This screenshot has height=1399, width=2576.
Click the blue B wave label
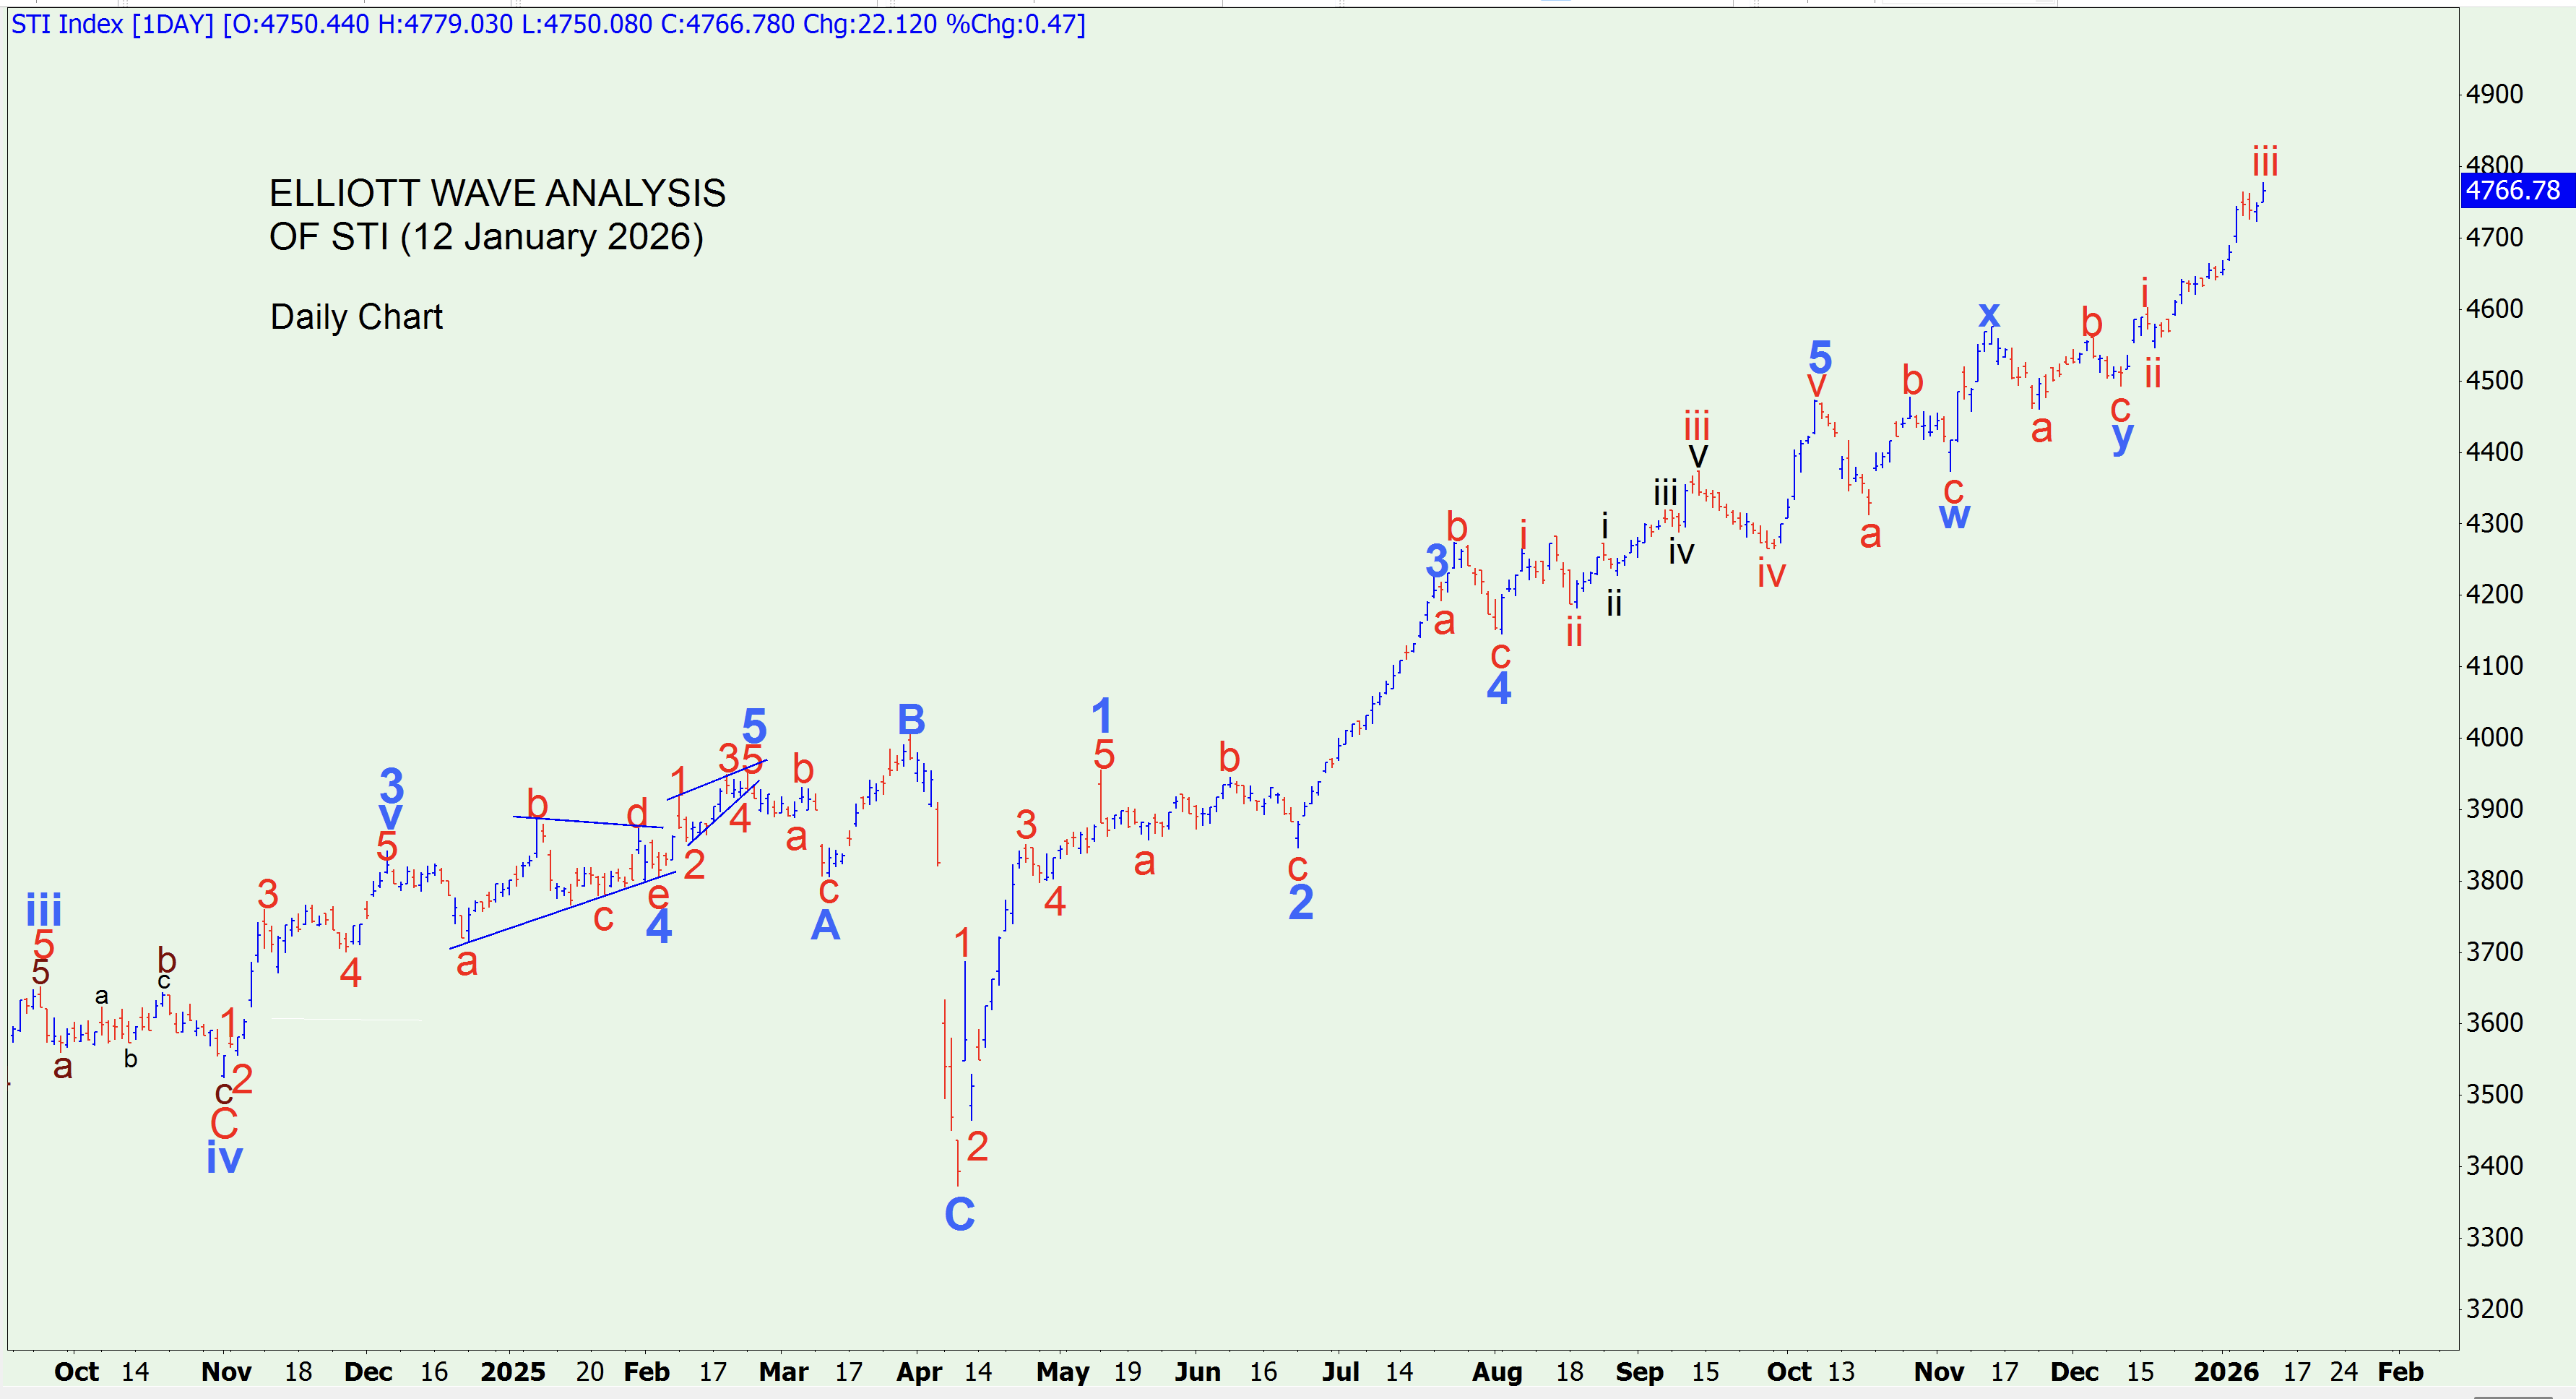[911, 719]
